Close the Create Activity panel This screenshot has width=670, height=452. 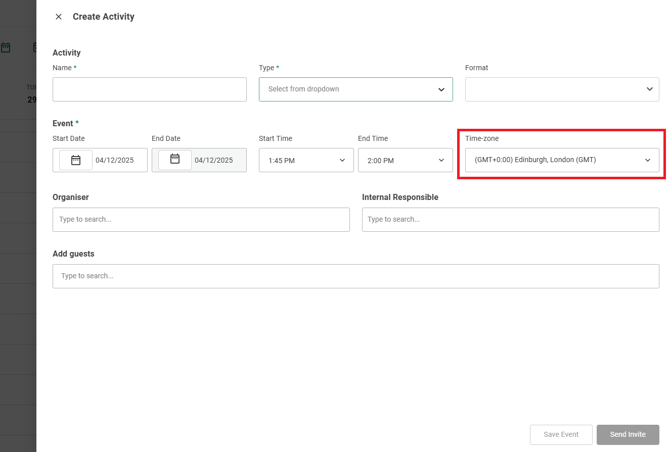(58, 17)
